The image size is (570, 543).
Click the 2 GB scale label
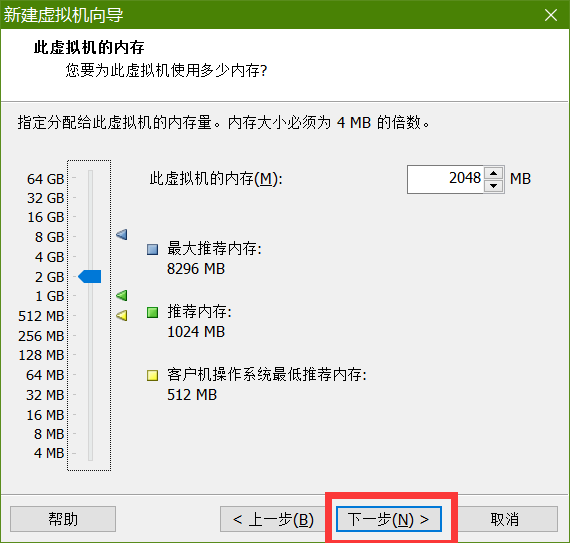pyautogui.click(x=49, y=277)
